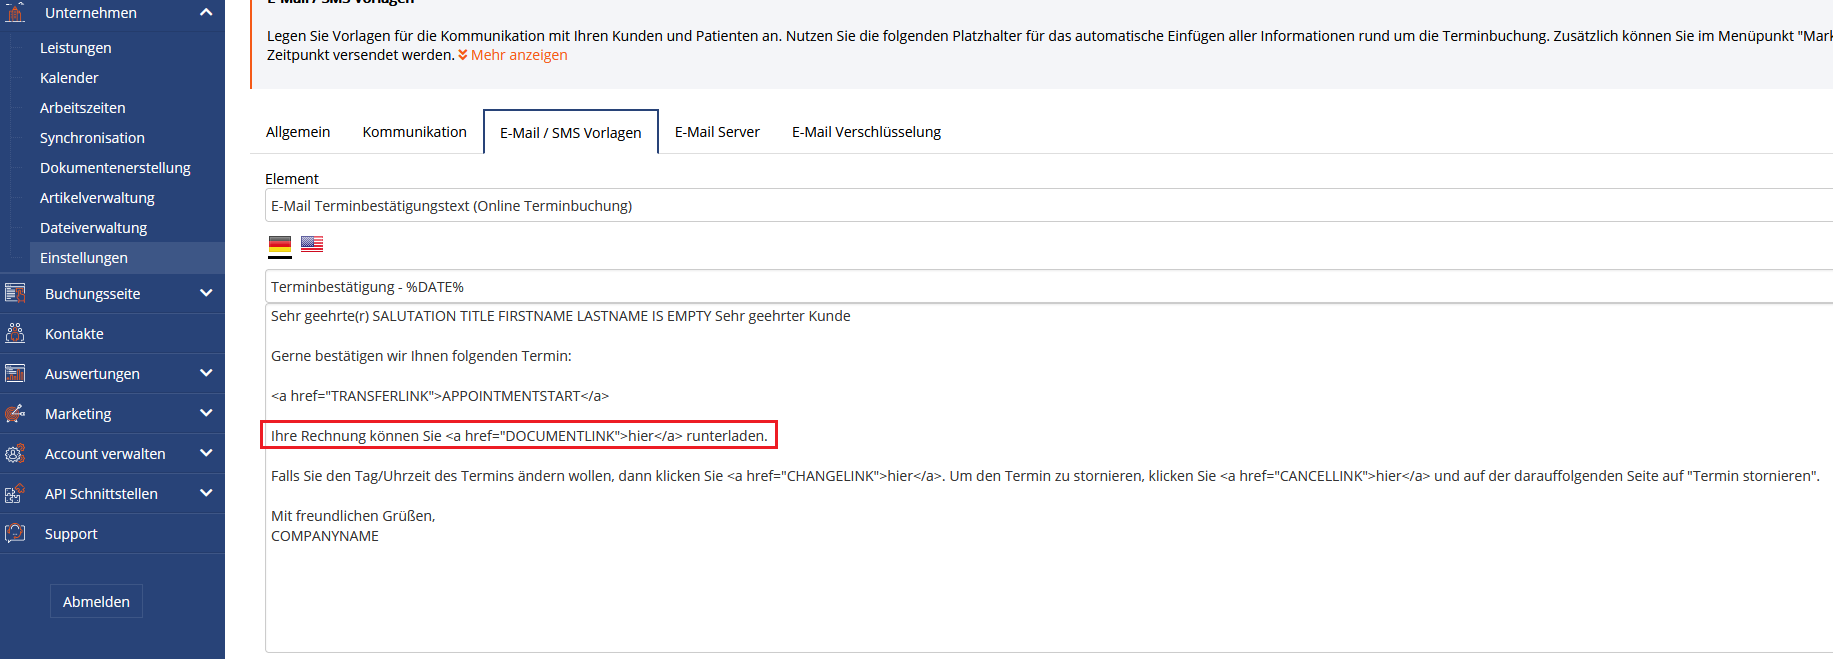Click the TRANSFERLINK line in body
This screenshot has width=1833, height=659.
[440, 396]
